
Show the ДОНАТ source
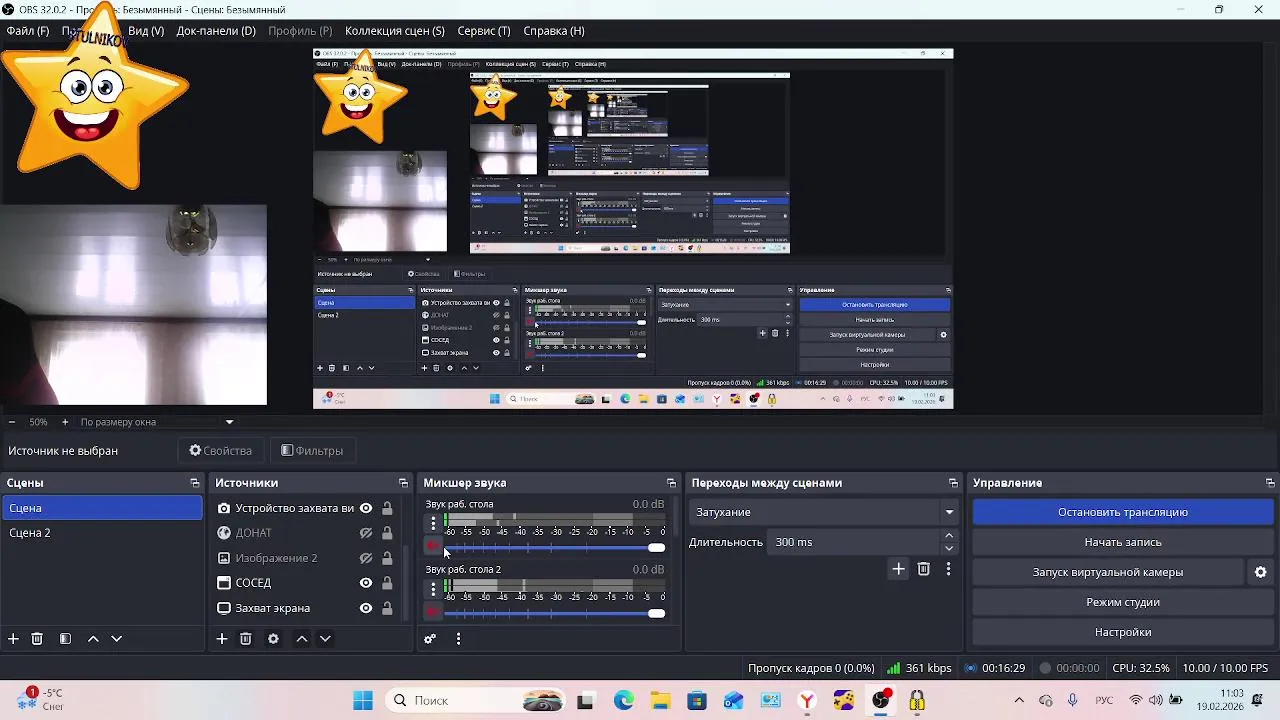[366, 533]
